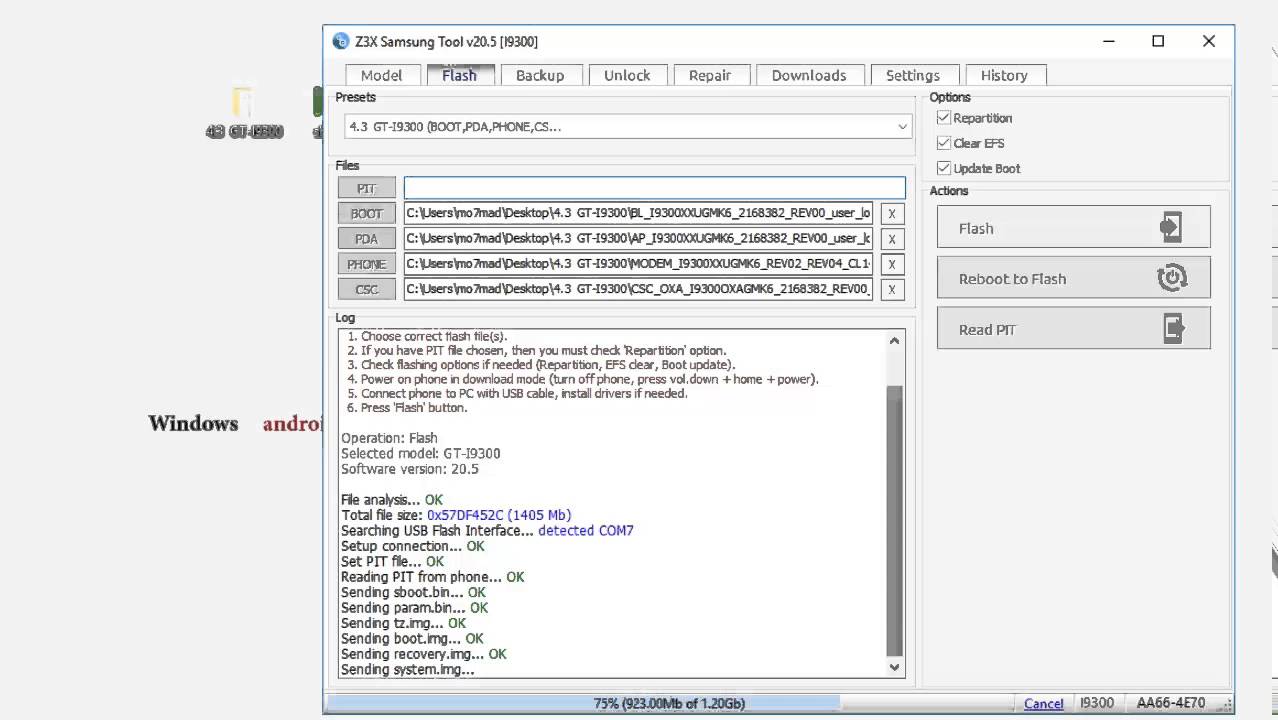Screen dimensions: 1278x720
Task: Click the Z3X Samsung Tool title icon
Action: [341, 41]
